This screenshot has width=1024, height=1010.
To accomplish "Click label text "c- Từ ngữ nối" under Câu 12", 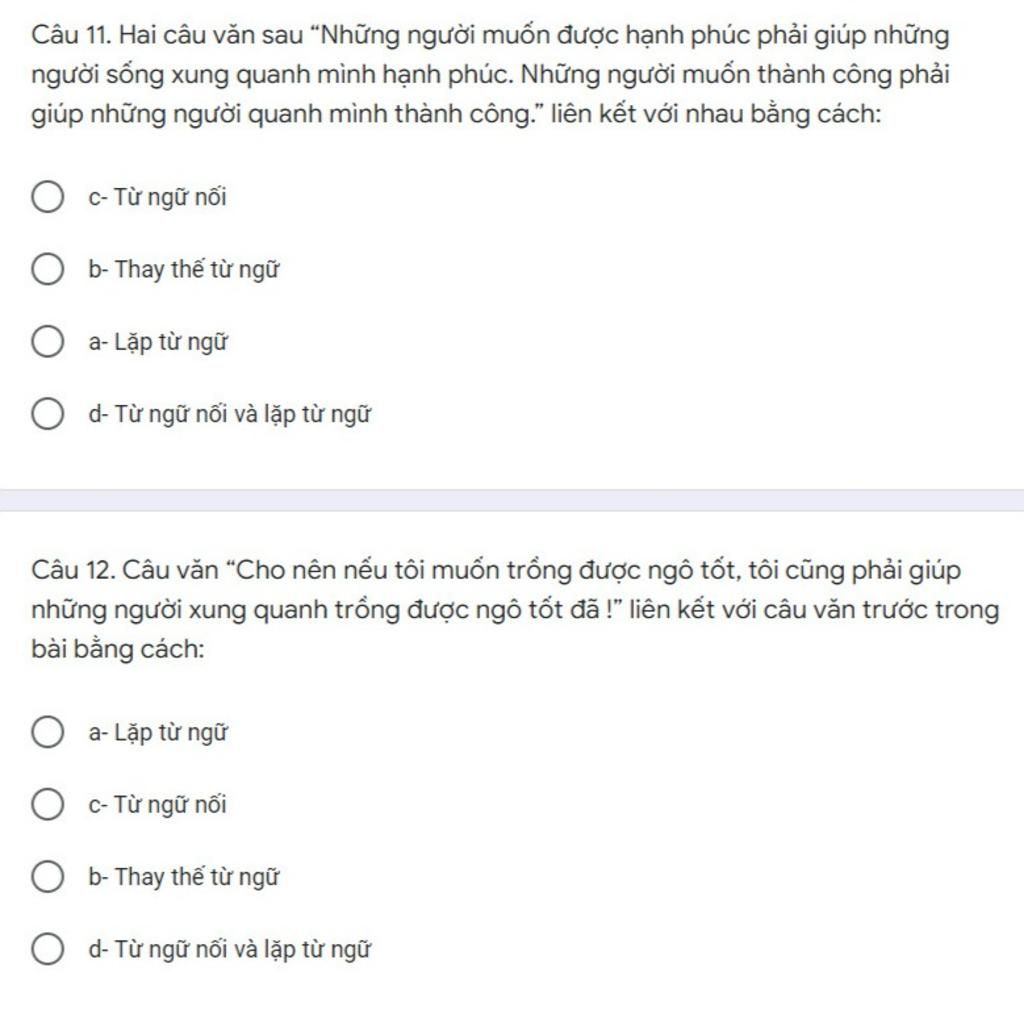I will 157,804.
